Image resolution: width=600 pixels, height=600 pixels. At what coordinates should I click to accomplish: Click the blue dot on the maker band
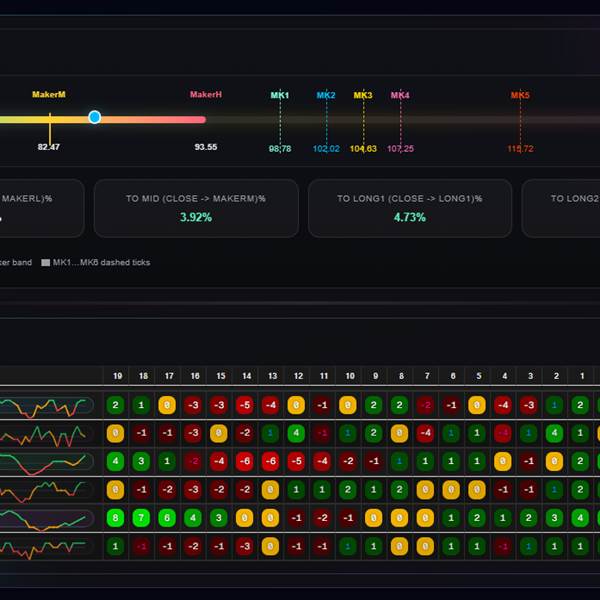[95, 117]
